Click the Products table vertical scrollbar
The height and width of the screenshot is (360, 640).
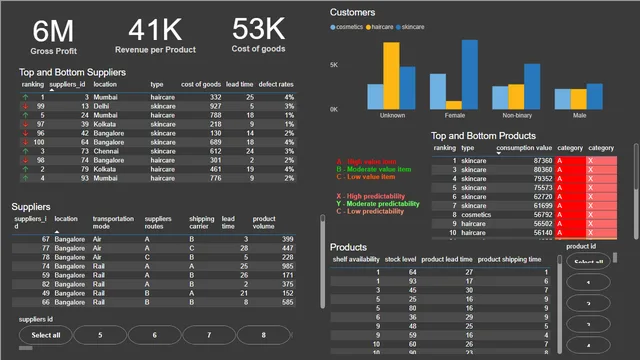560,304
